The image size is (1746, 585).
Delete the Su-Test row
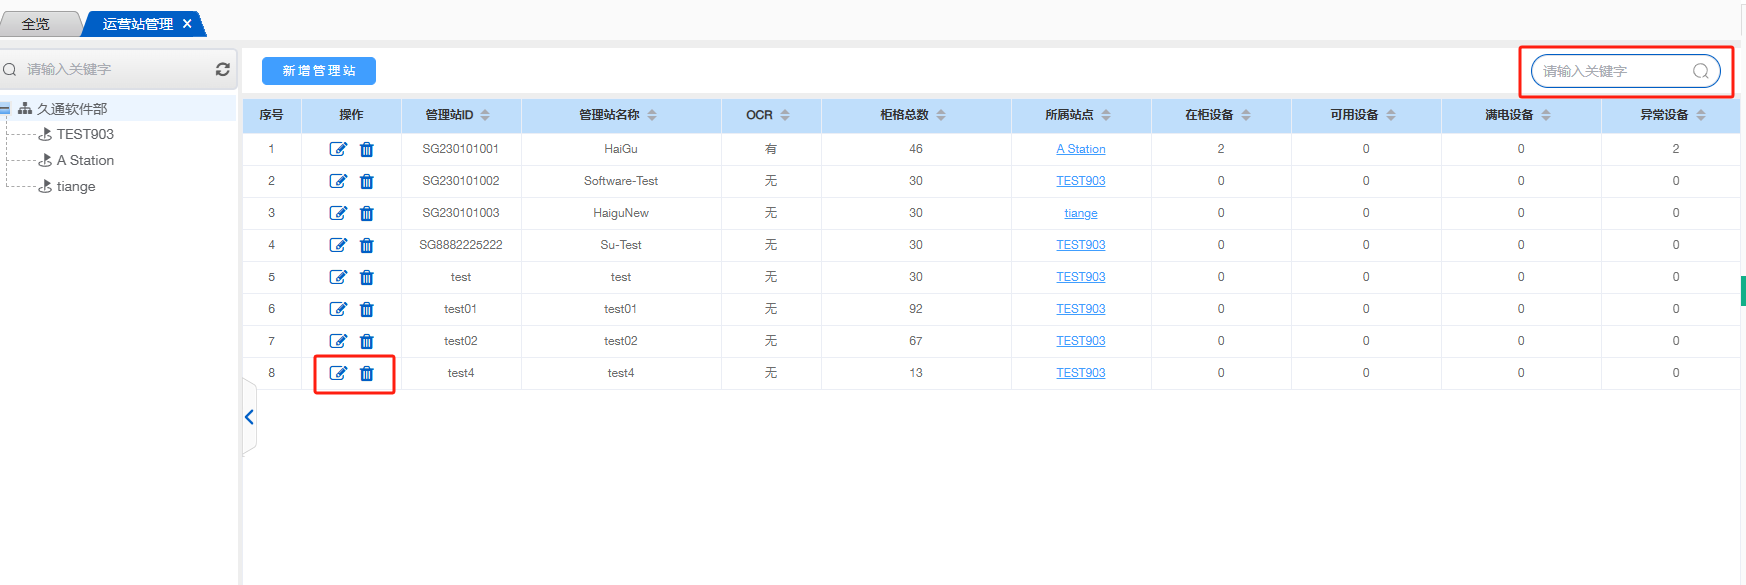(367, 245)
